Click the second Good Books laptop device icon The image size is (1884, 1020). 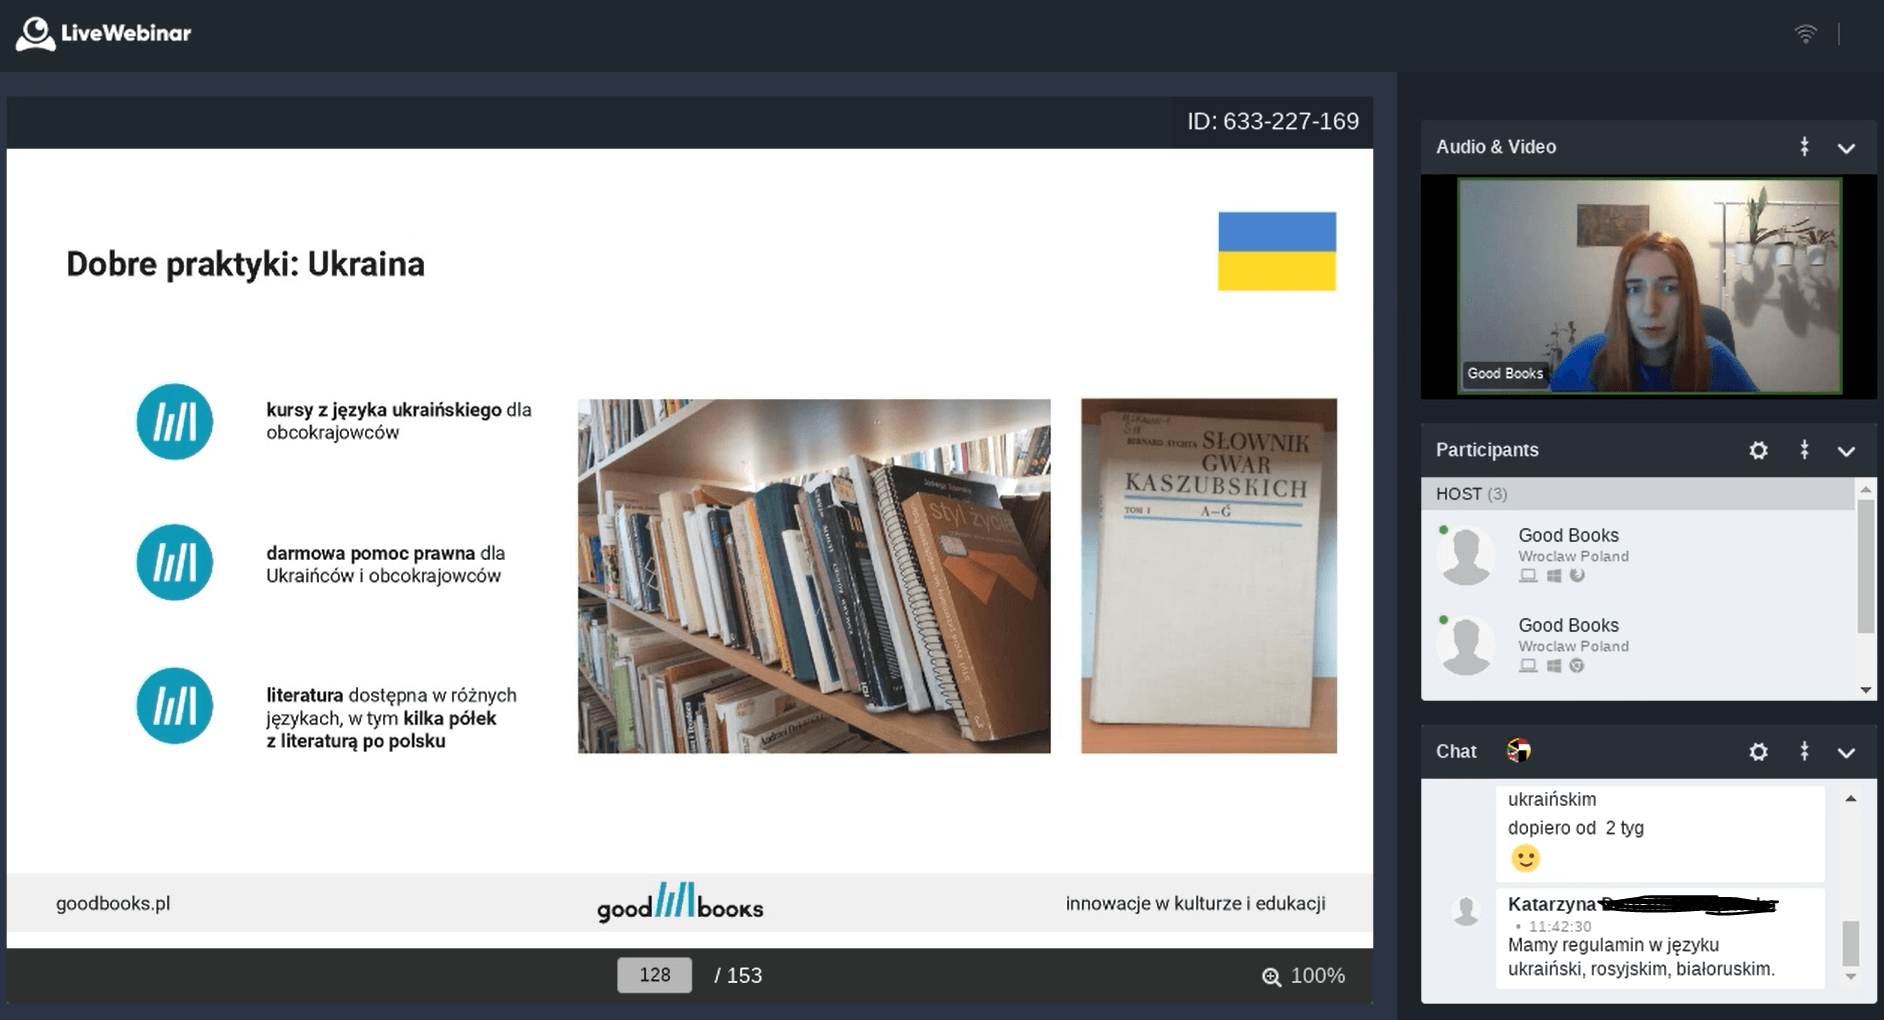coord(1528,666)
